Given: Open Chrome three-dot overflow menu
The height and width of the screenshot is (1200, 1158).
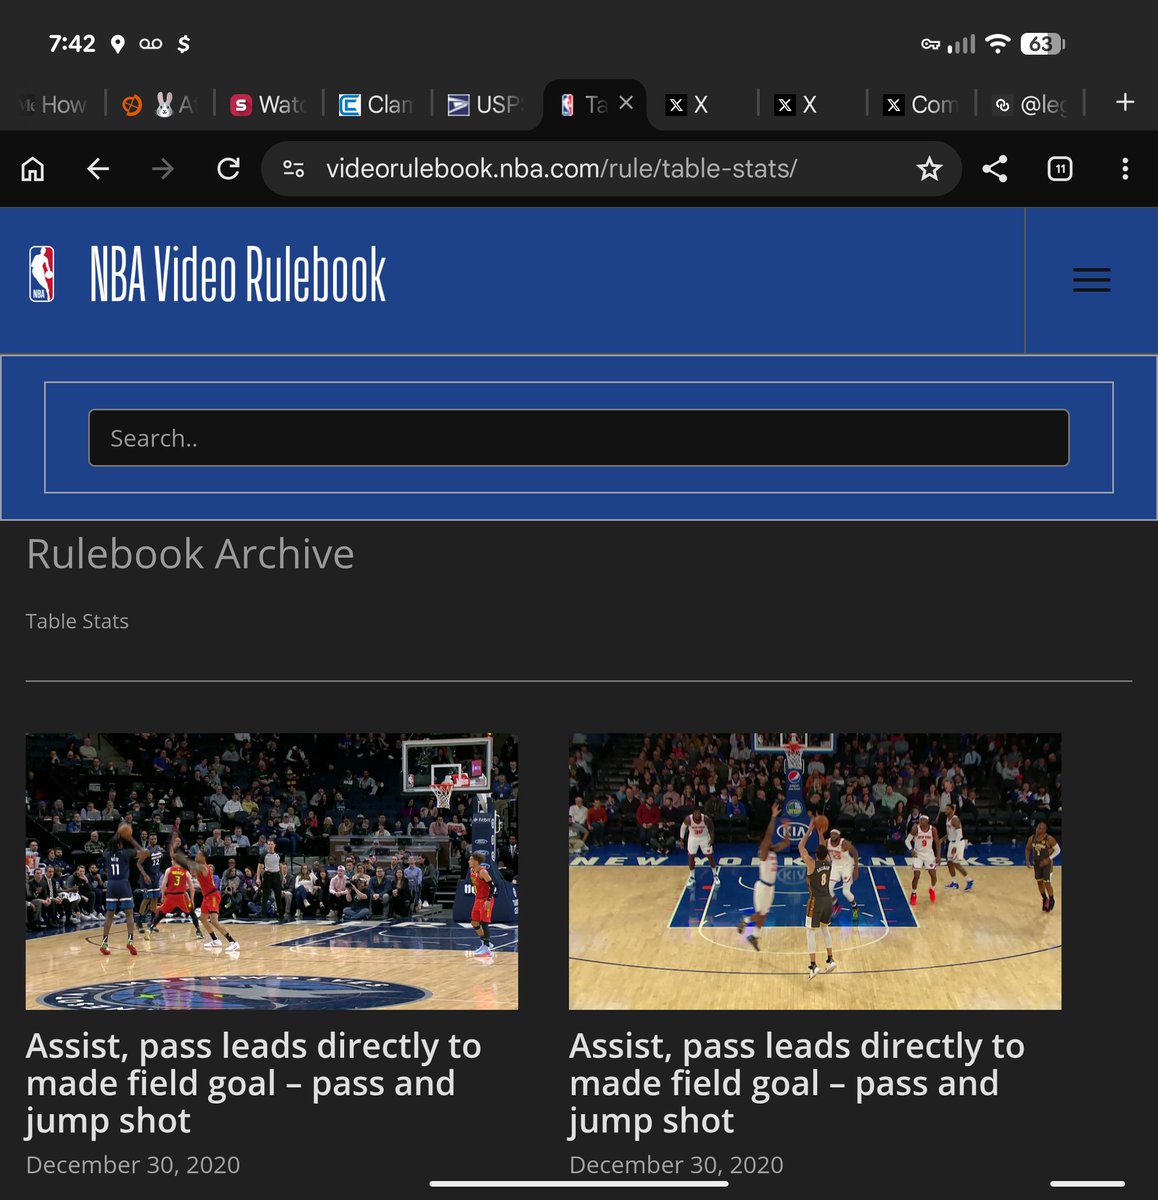Looking at the screenshot, I should 1125,169.
